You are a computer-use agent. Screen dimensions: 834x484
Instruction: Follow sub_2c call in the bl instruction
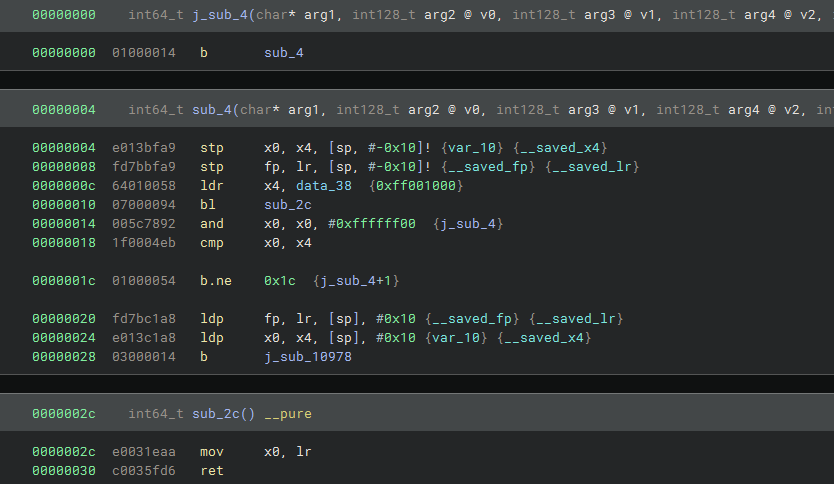[x=283, y=205]
